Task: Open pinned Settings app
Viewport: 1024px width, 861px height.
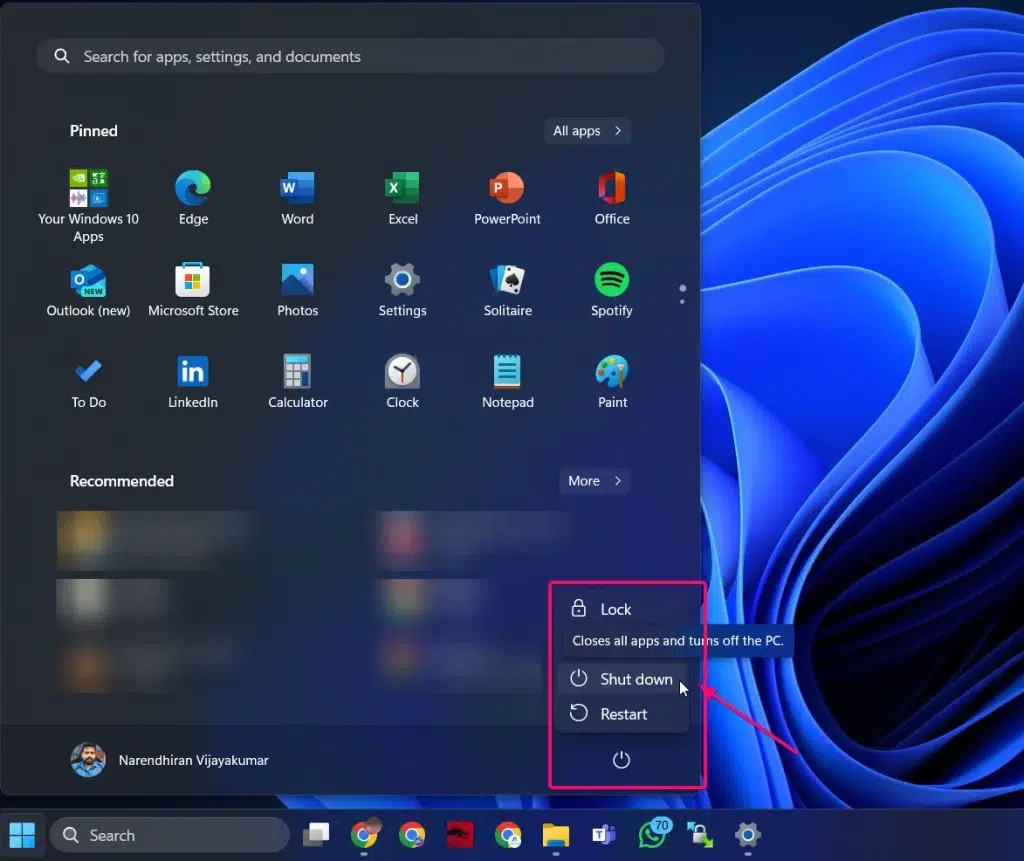Action: (x=402, y=289)
